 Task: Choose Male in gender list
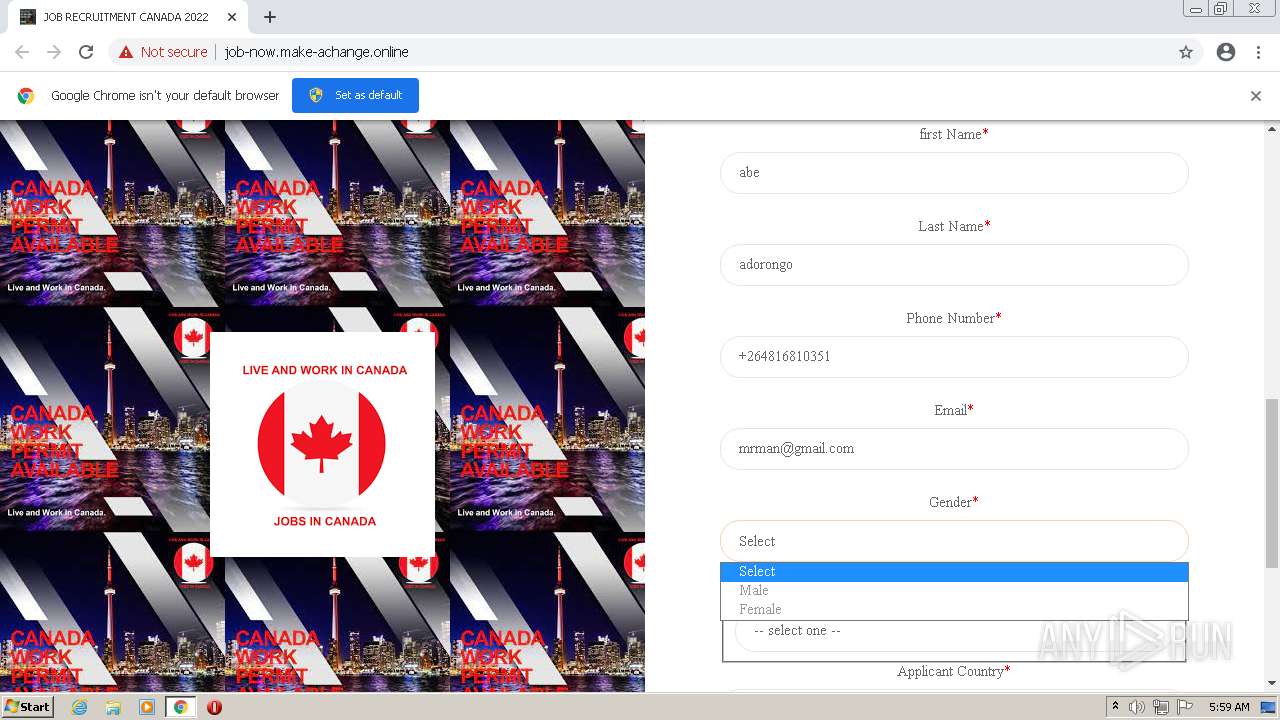click(x=954, y=591)
